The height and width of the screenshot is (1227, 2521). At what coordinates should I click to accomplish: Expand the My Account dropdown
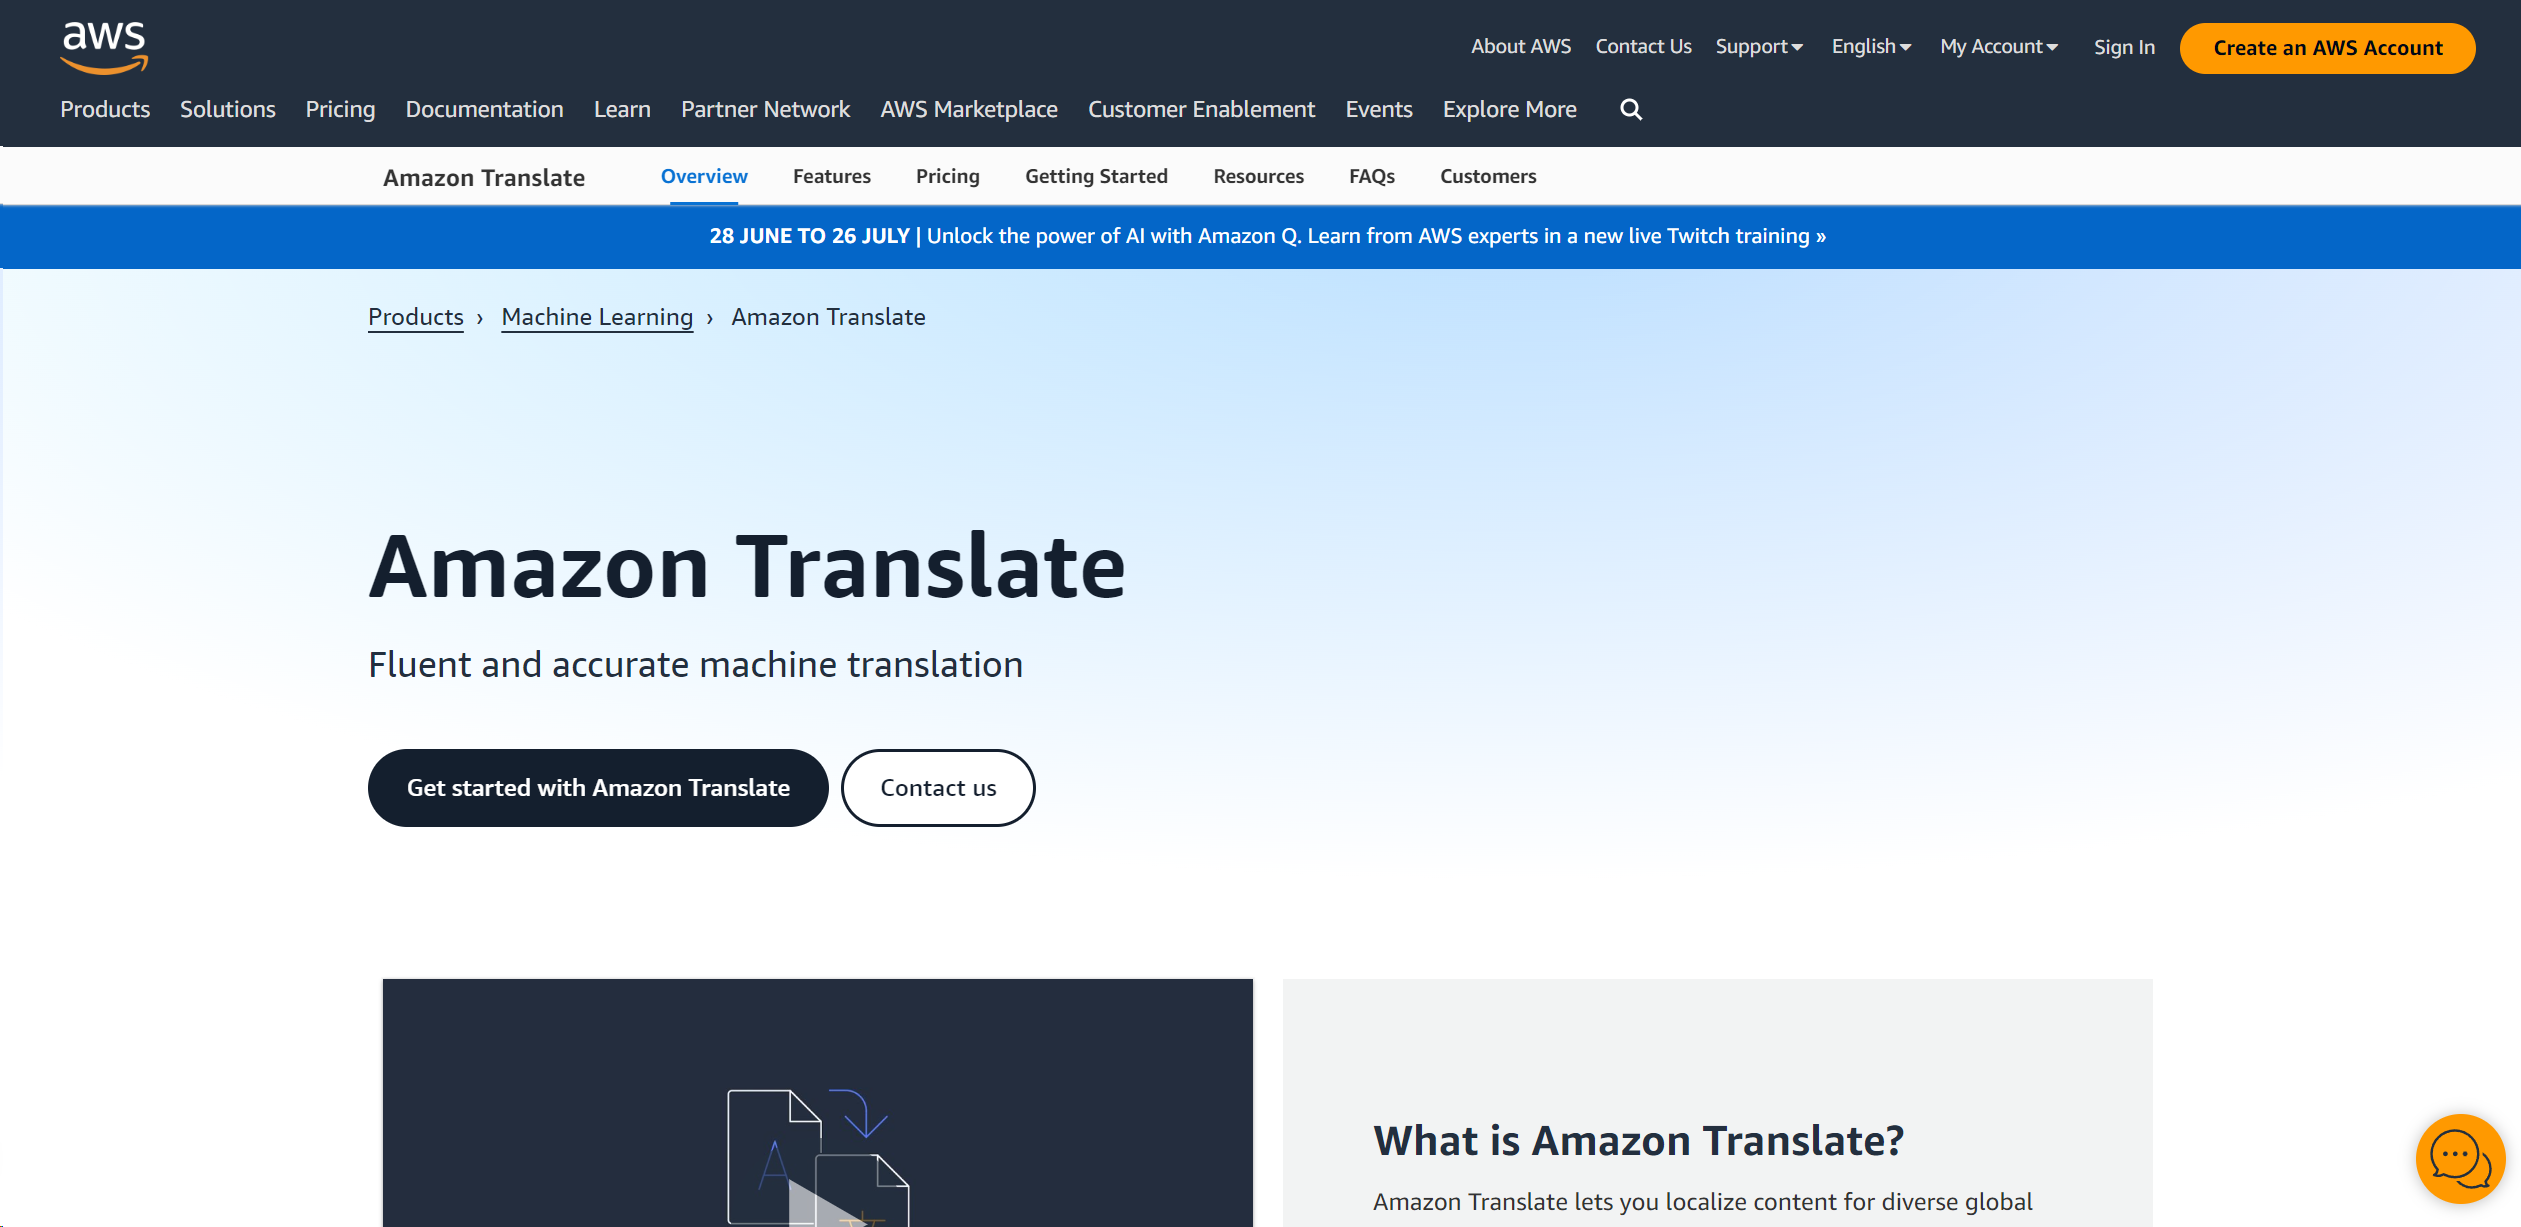pyautogui.click(x=1996, y=46)
